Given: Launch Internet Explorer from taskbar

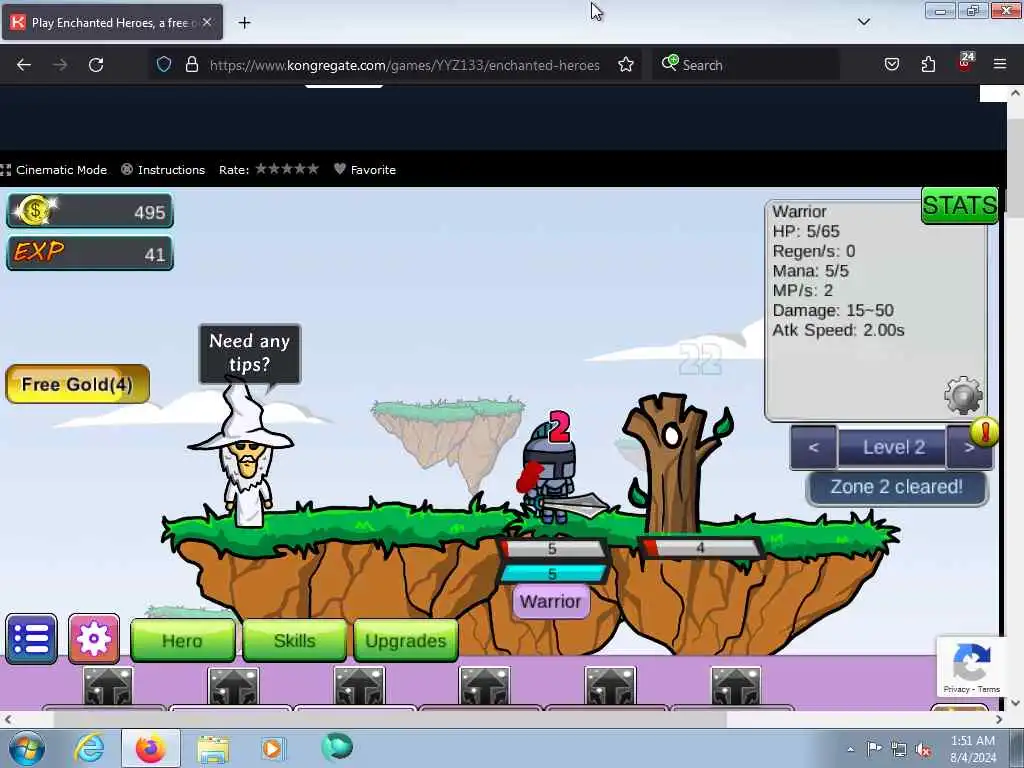Looking at the screenshot, I should point(89,748).
